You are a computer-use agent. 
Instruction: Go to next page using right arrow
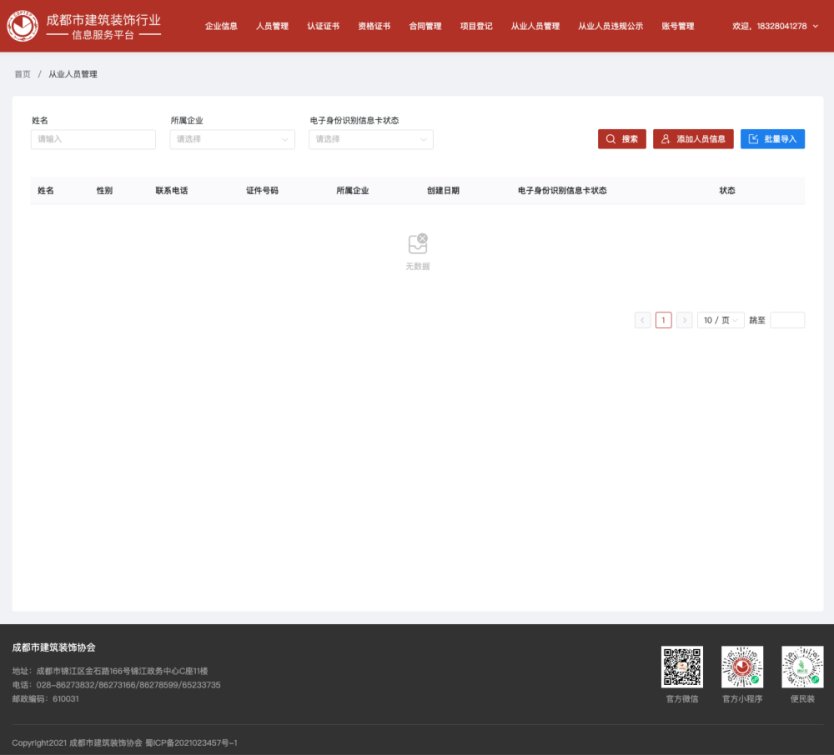coord(684,320)
